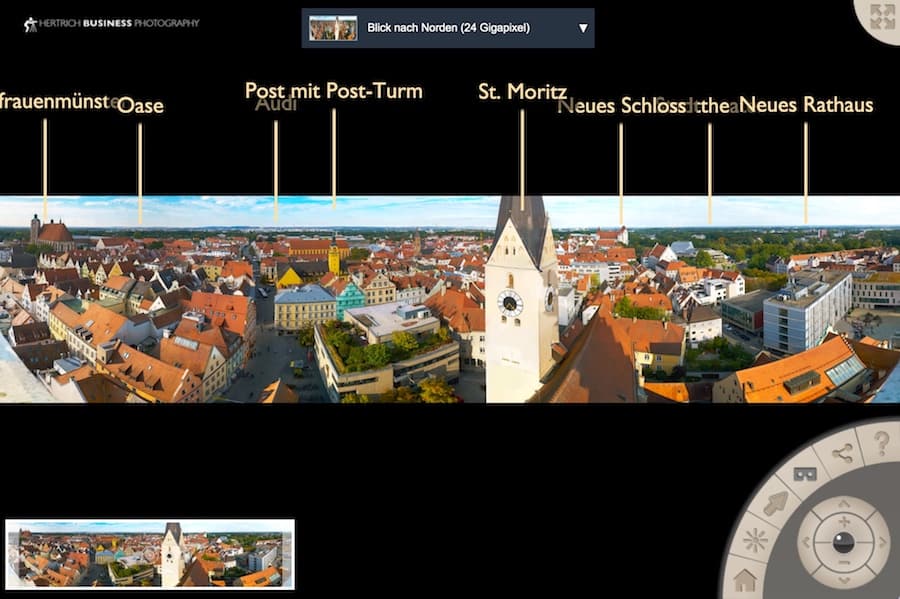
Task: Click the clock face on St. Moritz tower
Action: (x=510, y=304)
